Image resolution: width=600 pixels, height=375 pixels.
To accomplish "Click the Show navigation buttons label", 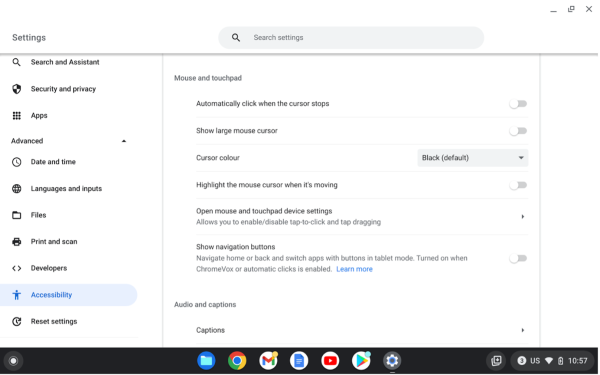I will click(x=236, y=247).
